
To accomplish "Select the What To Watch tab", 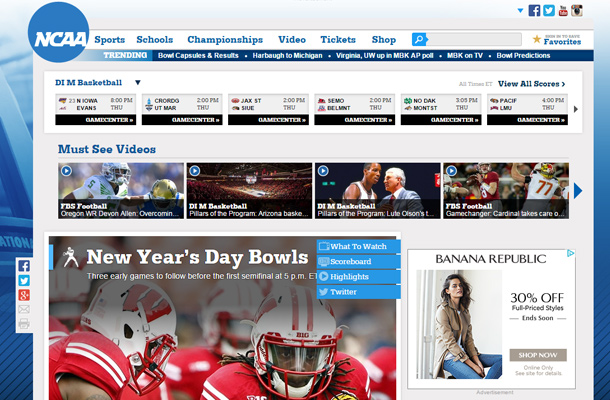I will pyautogui.click(x=357, y=246).
